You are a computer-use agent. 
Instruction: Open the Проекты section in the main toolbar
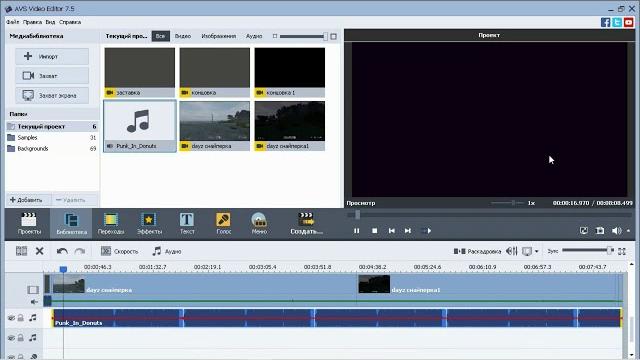[x=29, y=224]
